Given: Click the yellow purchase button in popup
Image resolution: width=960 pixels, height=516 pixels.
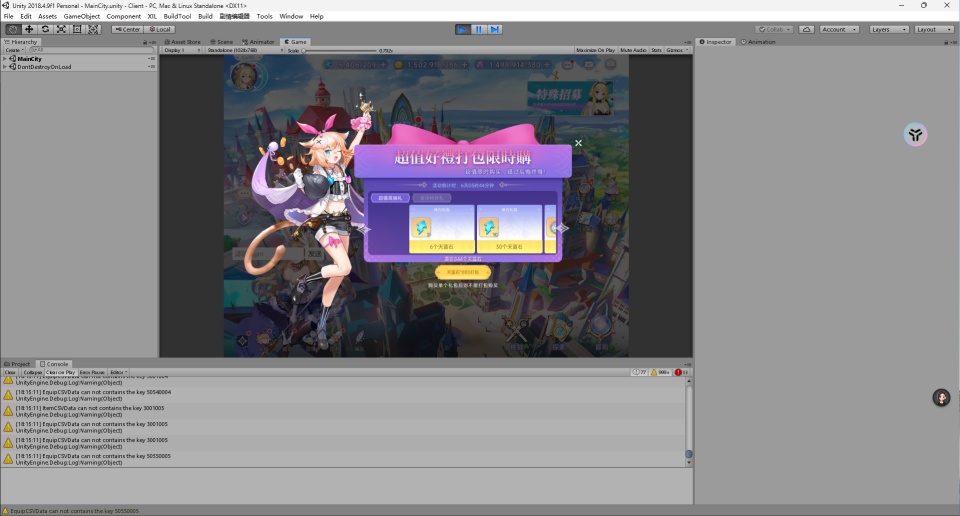Looking at the screenshot, I should tap(463, 272).
